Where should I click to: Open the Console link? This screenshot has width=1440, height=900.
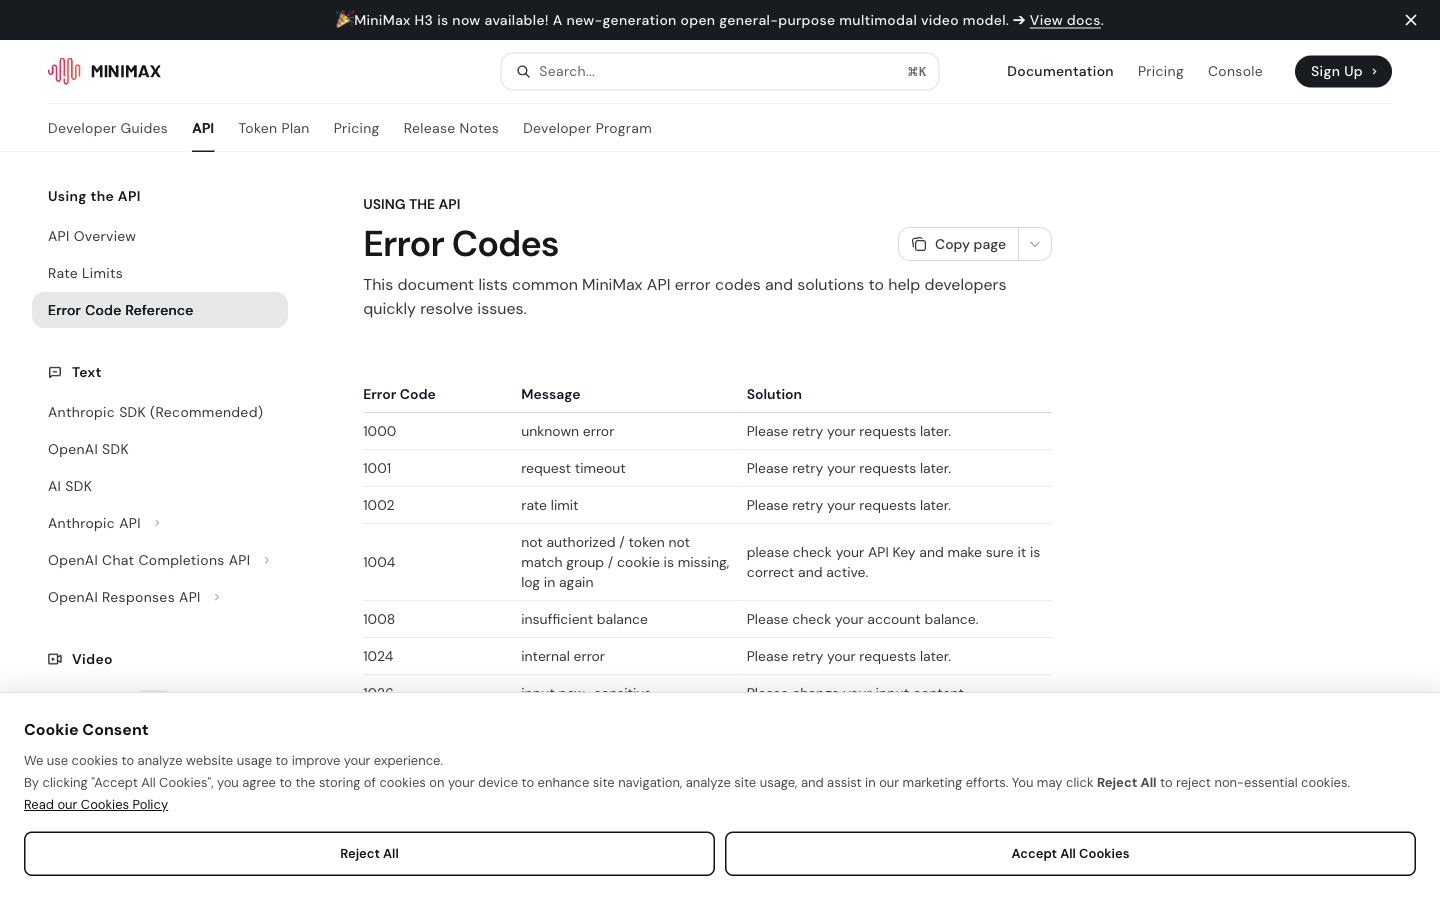point(1235,71)
